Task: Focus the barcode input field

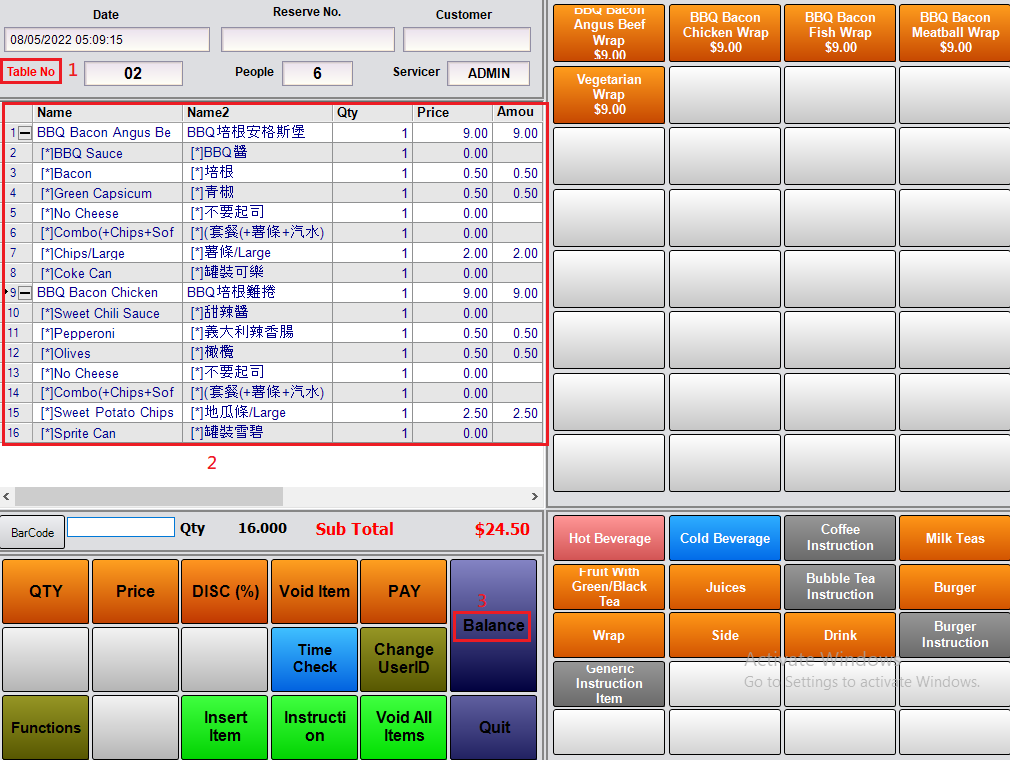Action: pos(121,527)
